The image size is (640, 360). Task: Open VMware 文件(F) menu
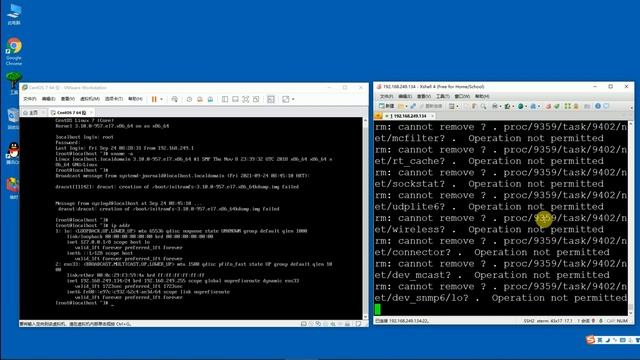30,99
